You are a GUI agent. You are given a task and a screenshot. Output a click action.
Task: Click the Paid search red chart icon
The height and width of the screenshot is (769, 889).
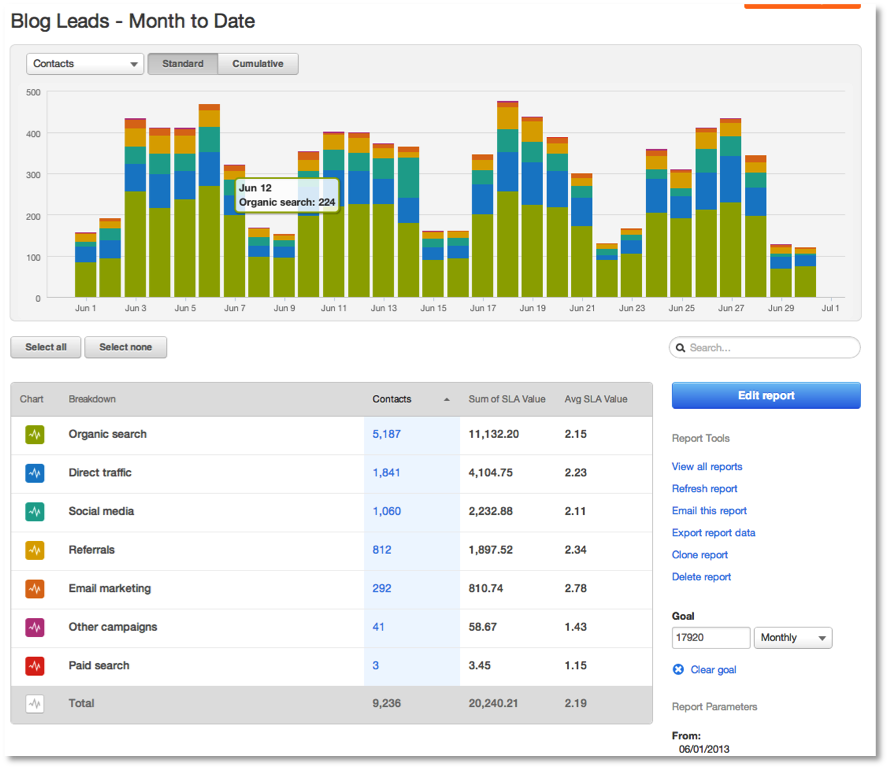point(33,665)
